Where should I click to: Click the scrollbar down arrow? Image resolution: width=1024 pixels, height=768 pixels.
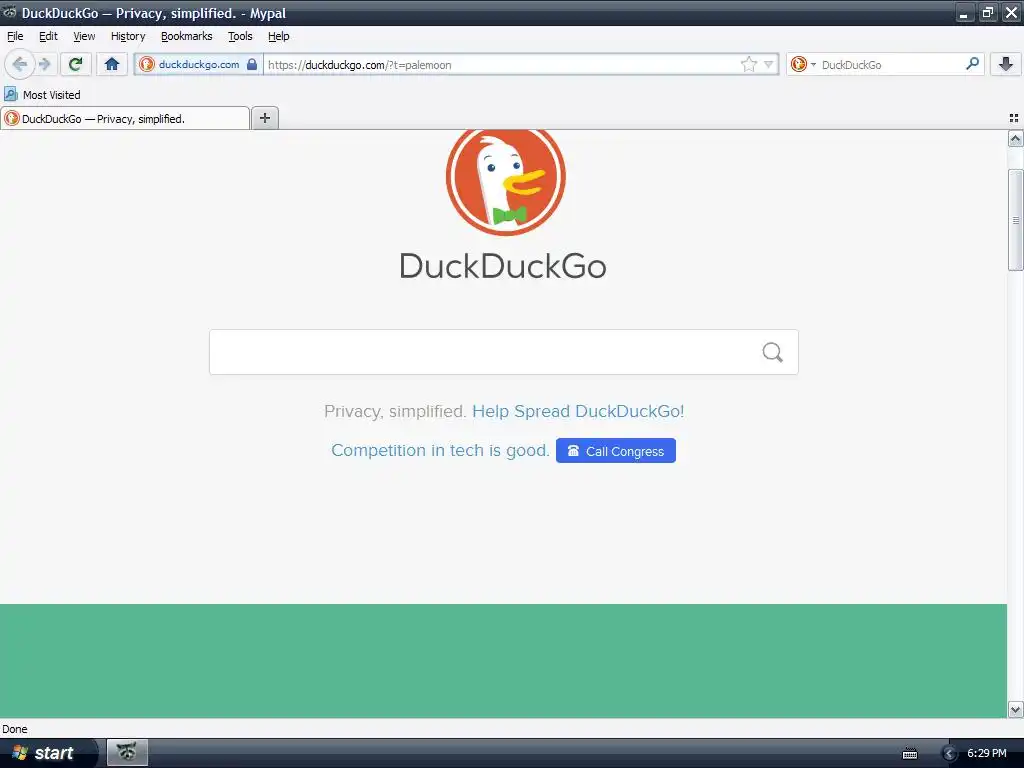point(1015,709)
